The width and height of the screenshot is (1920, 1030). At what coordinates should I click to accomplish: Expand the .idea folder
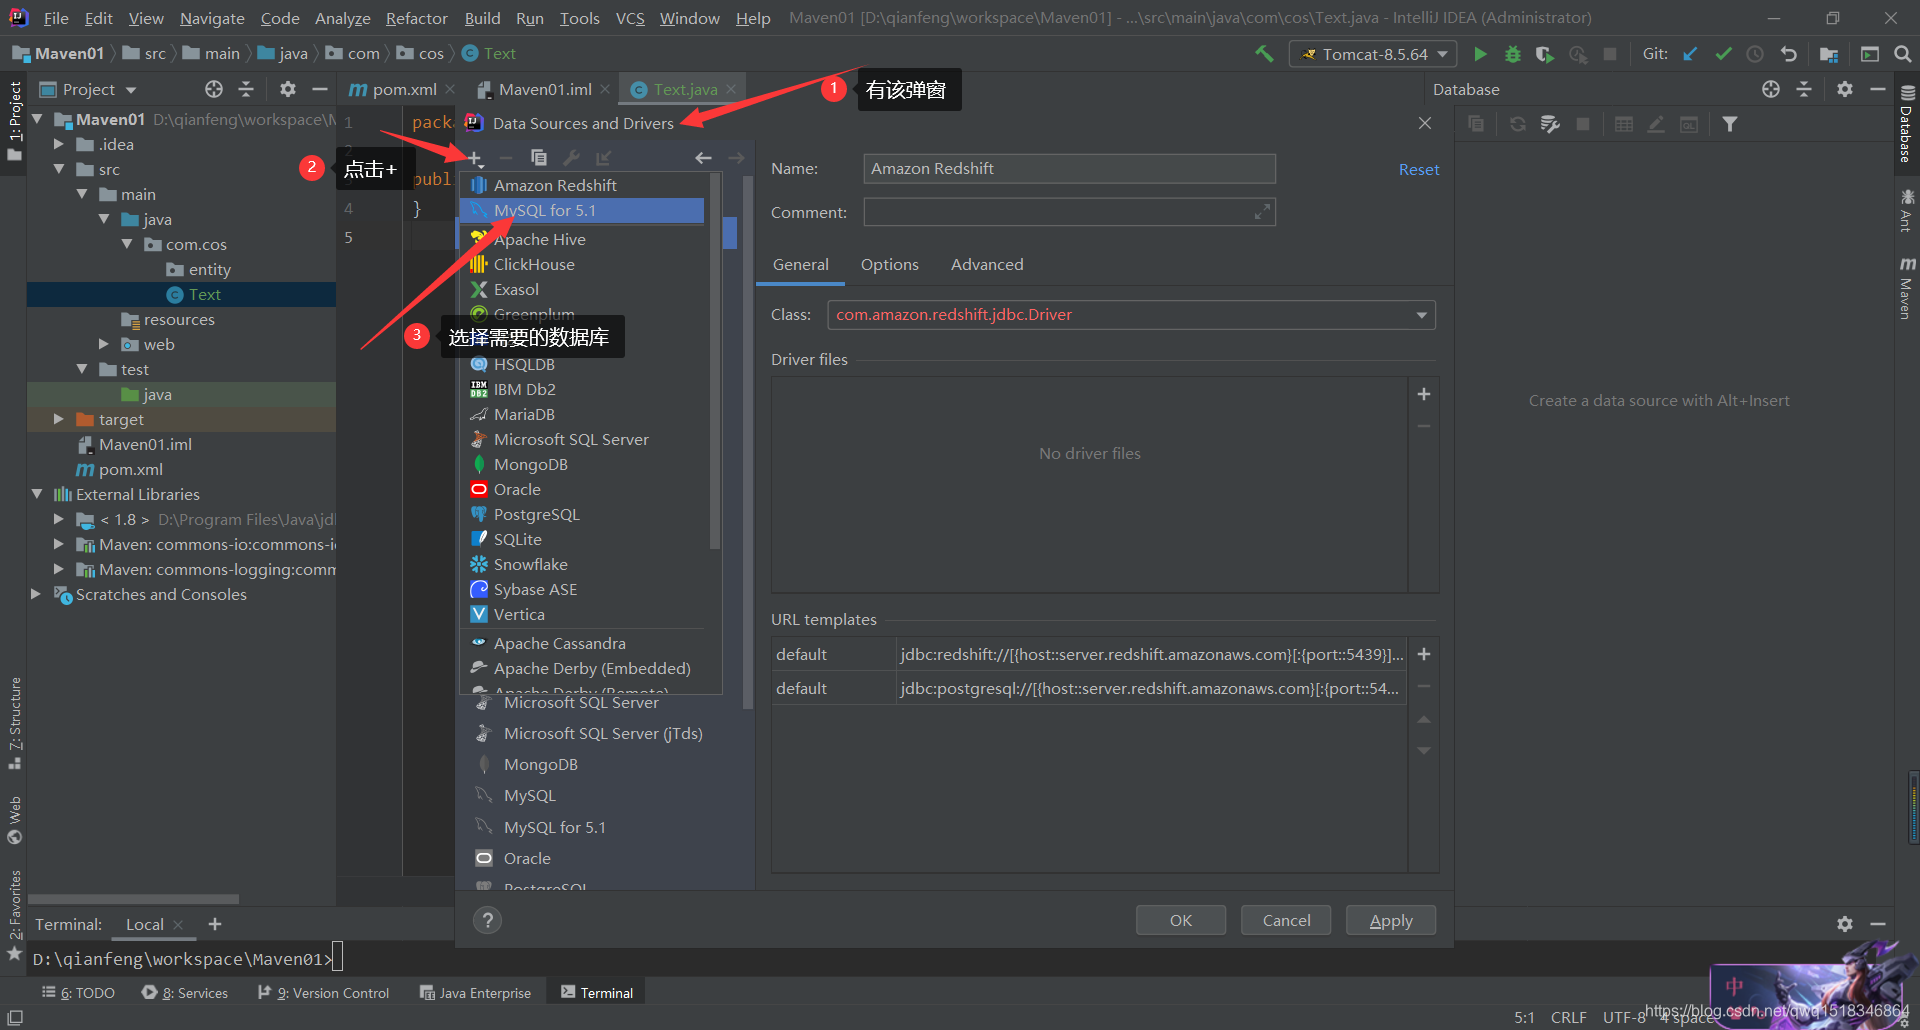59,144
